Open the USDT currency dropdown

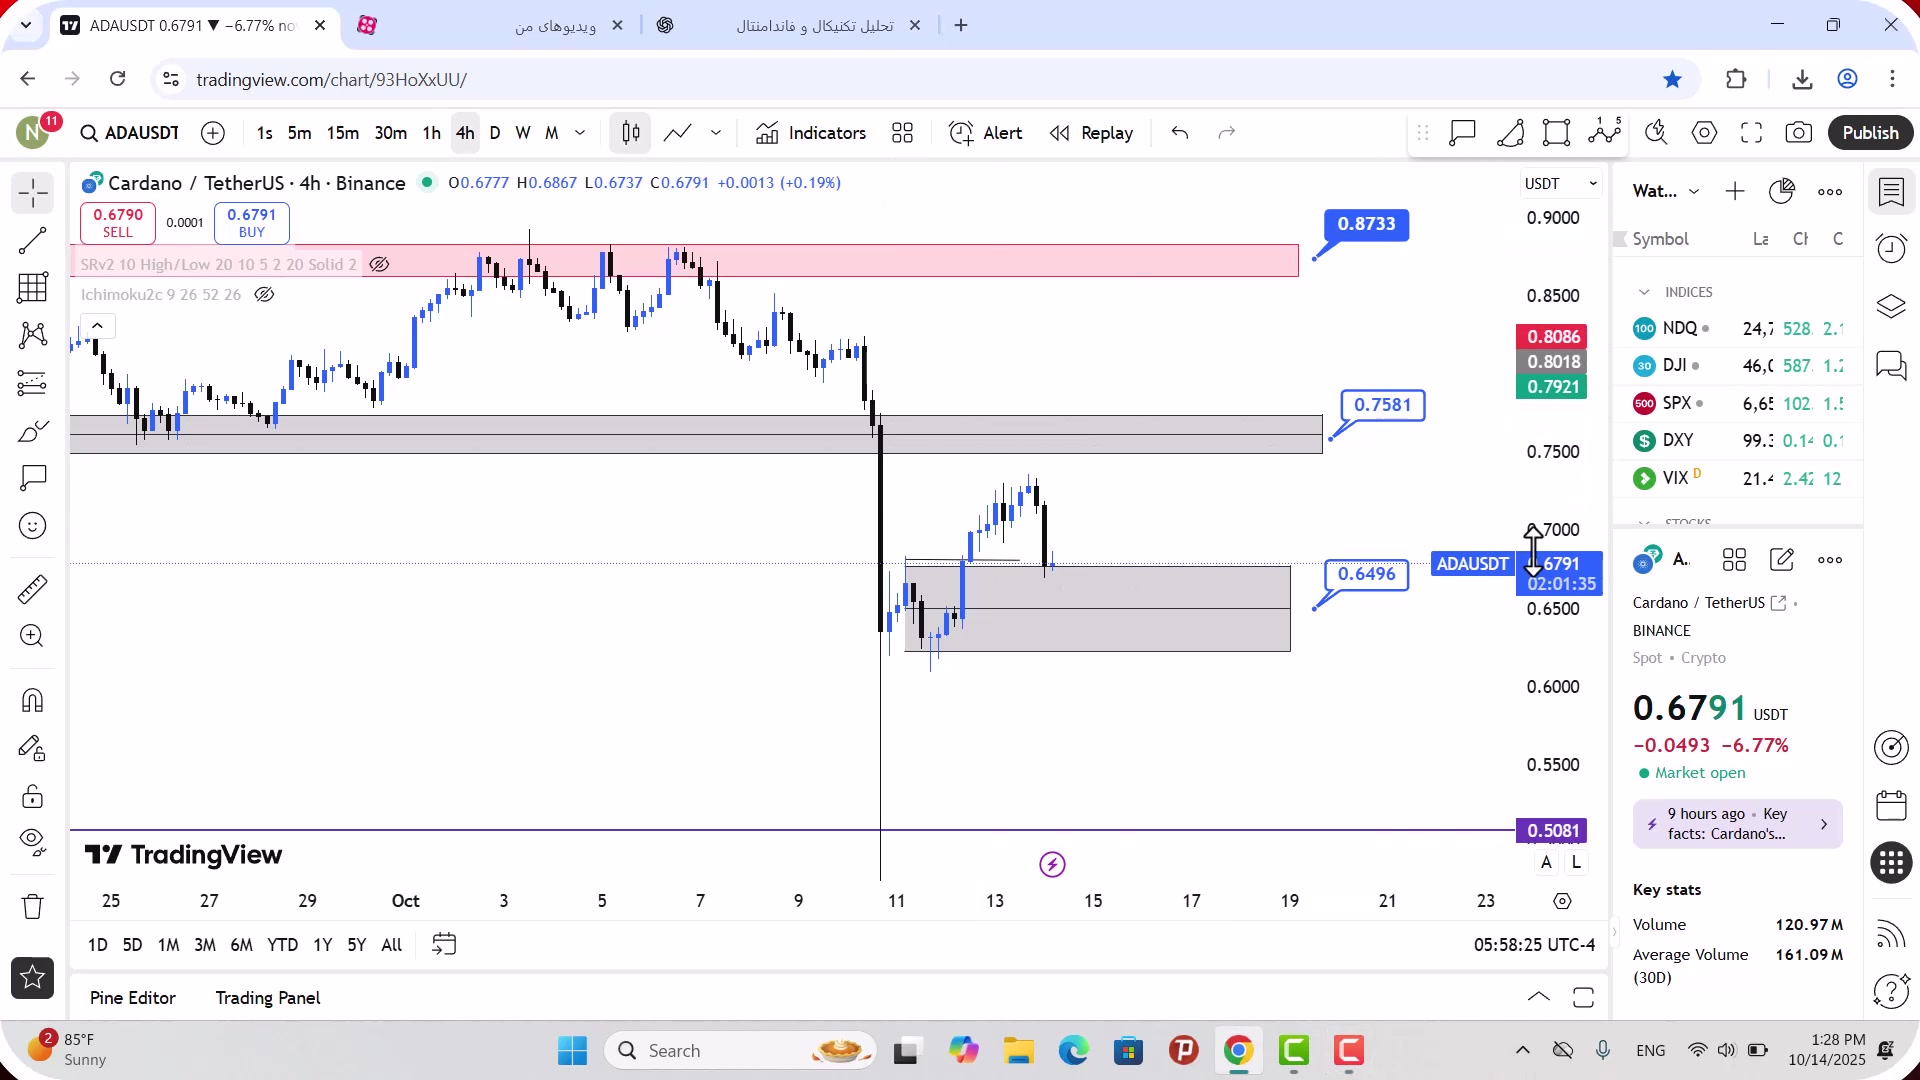click(x=1560, y=184)
